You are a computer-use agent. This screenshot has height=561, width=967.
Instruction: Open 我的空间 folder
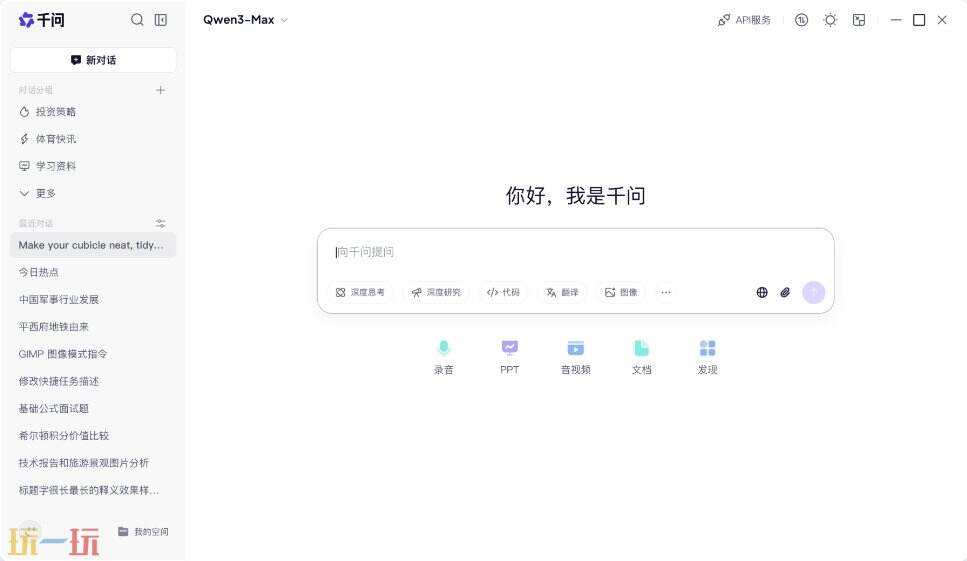point(143,531)
